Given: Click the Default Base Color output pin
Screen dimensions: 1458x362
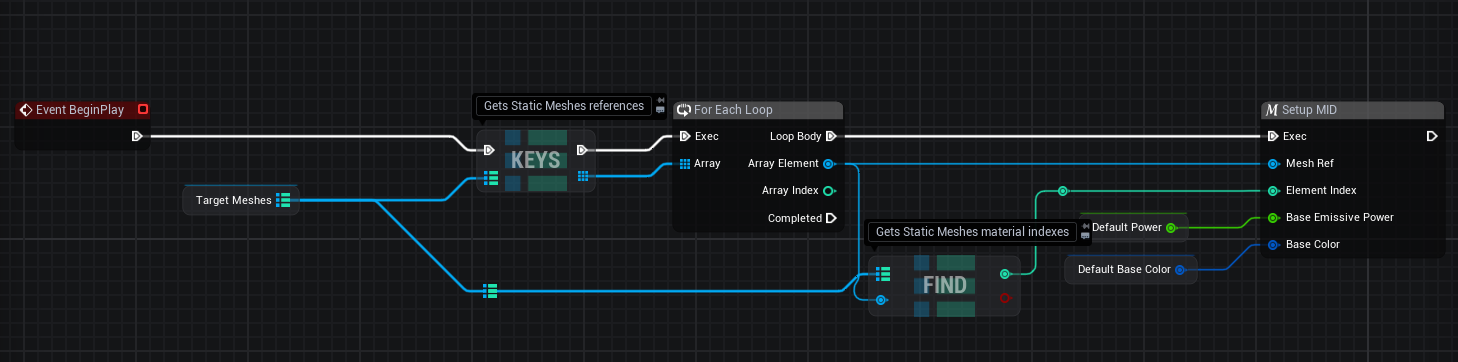Looking at the screenshot, I should pyautogui.click(x=1180, y=269).
